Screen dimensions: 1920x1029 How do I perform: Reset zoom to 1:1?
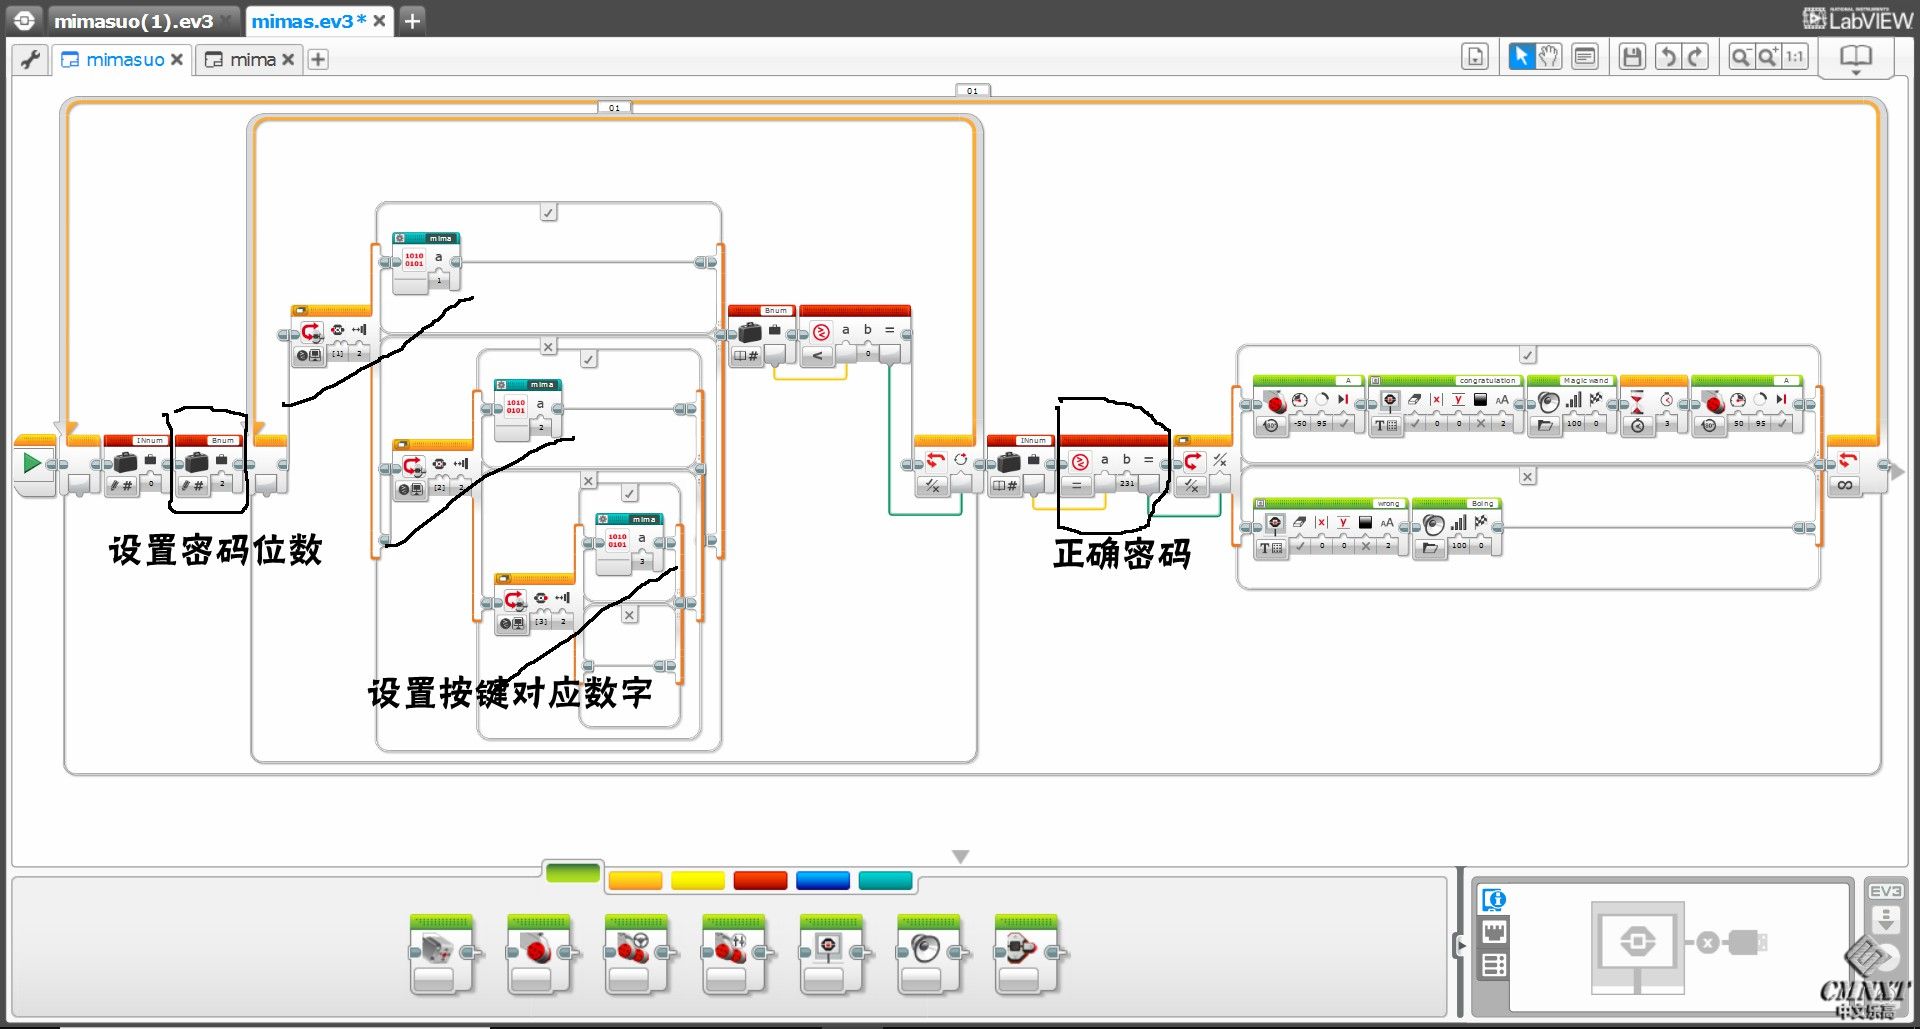click(1795, 57)
